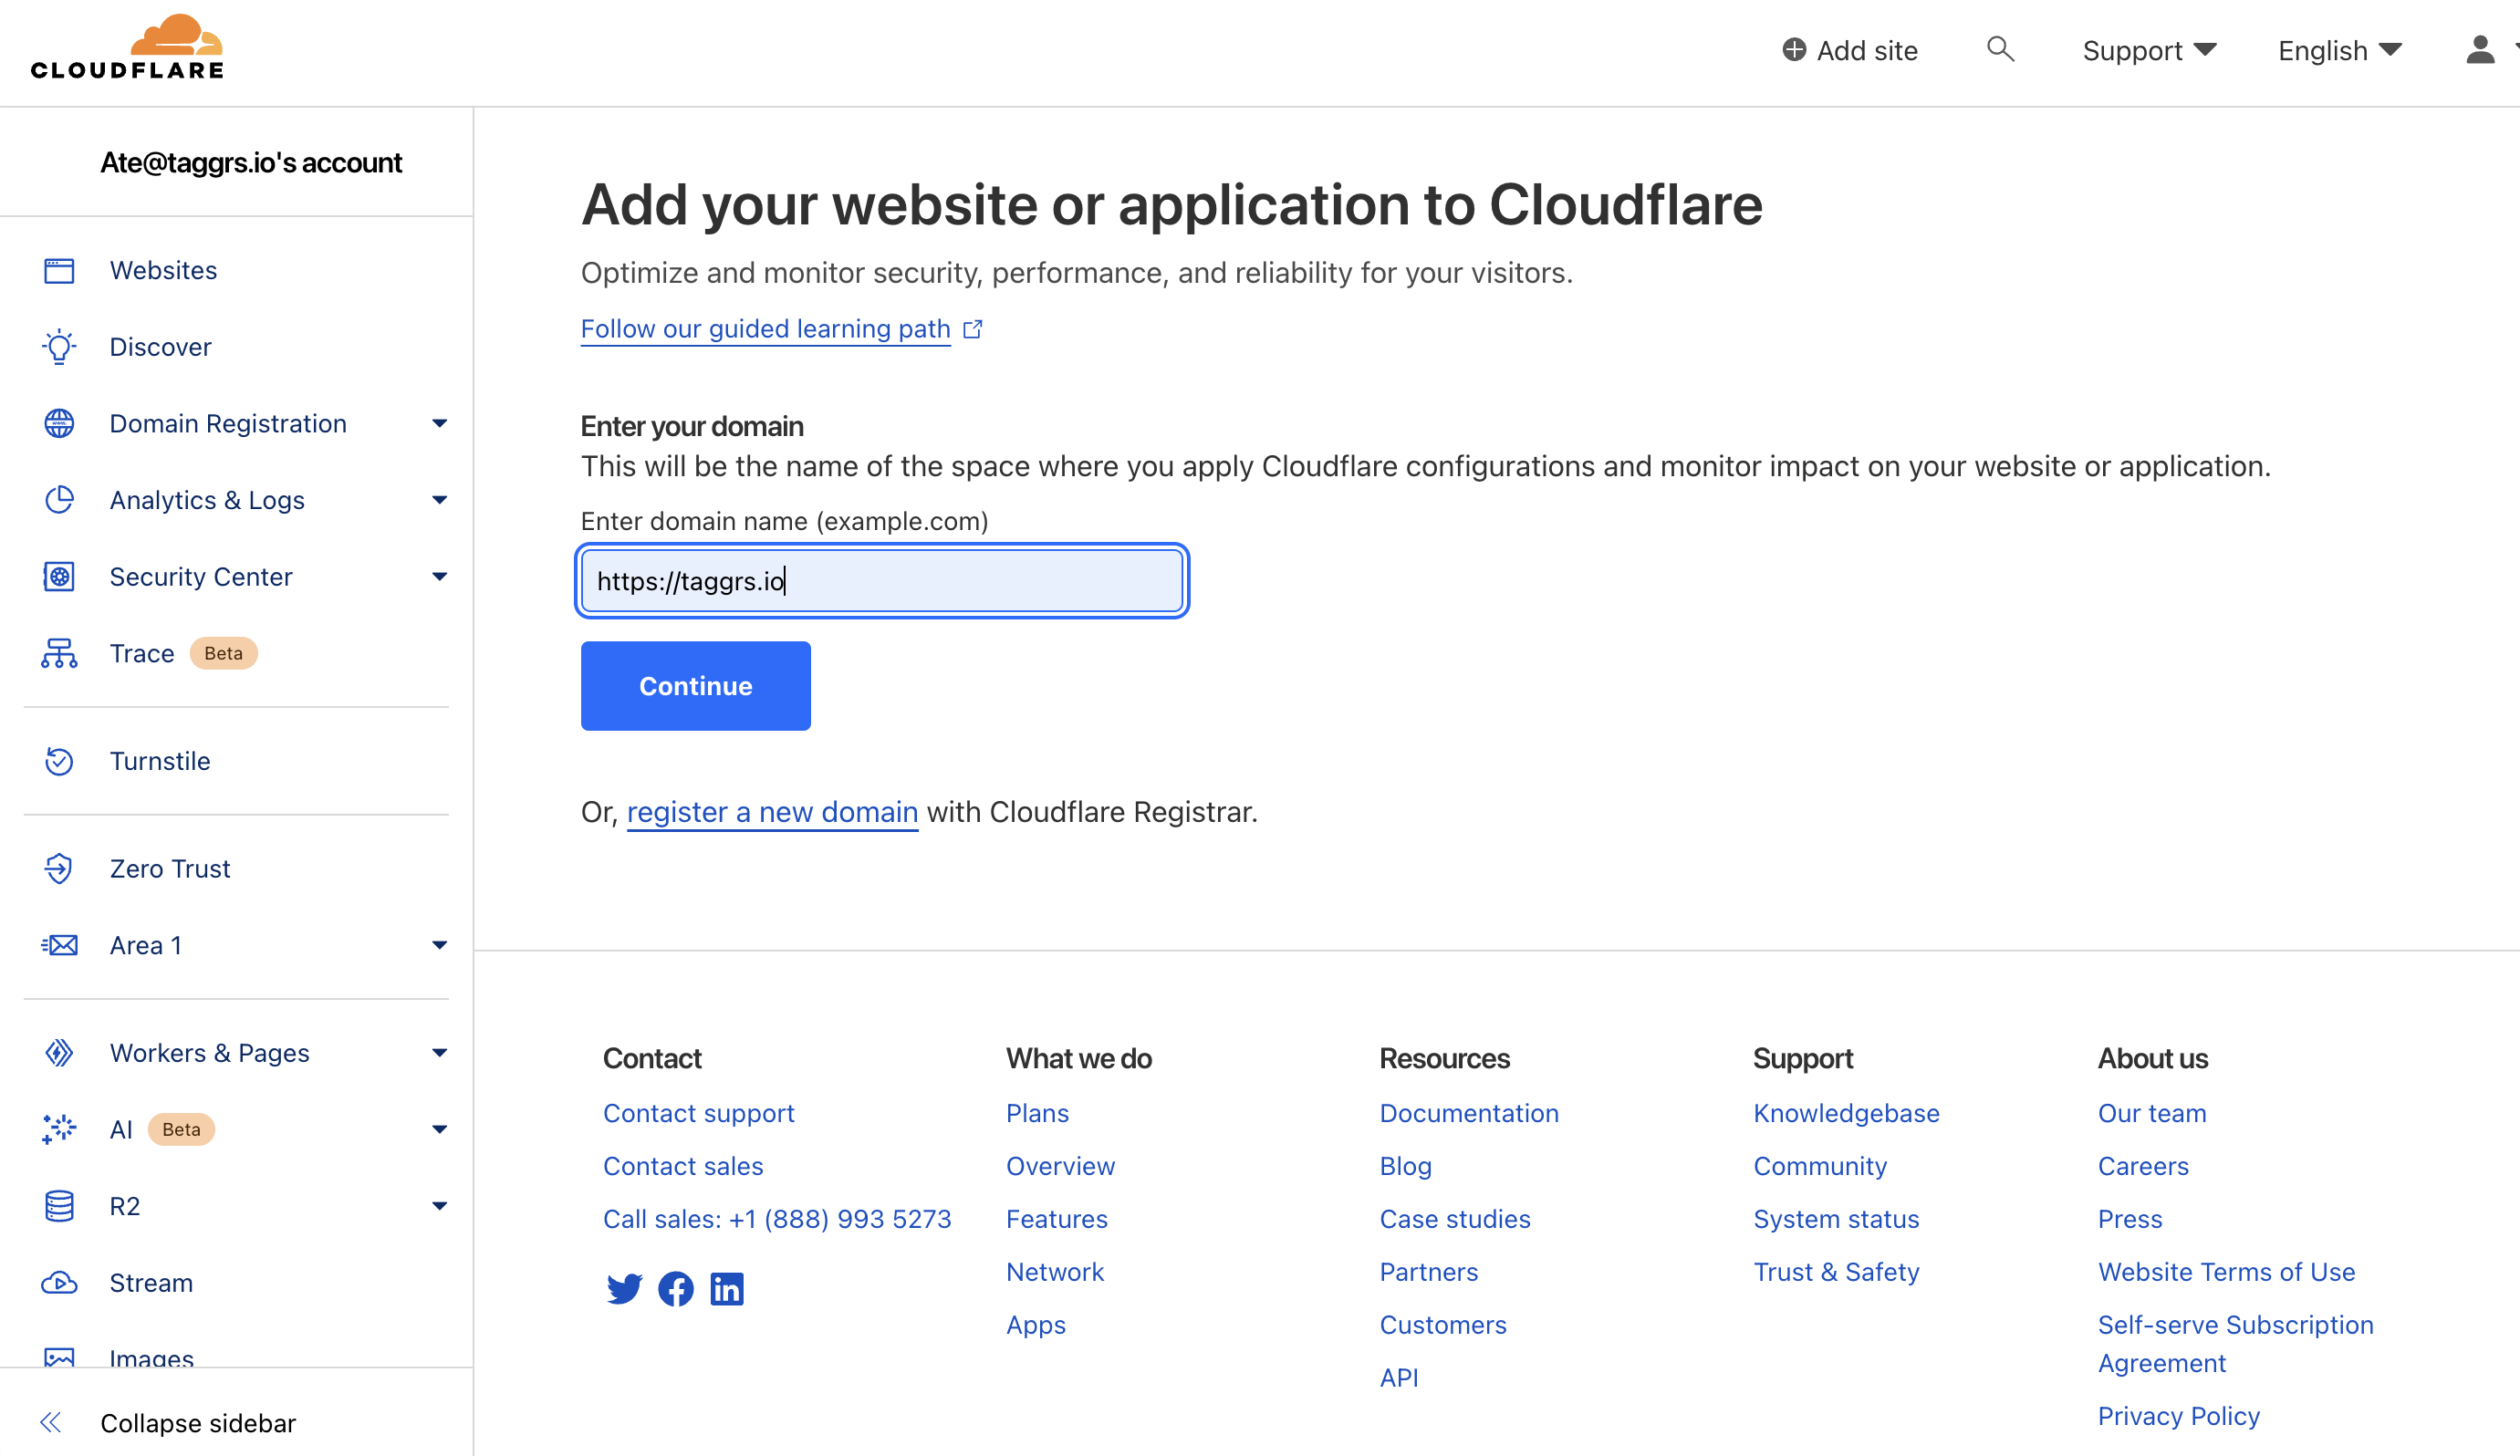Click the Discover section icon
Screen dimensions: 2520x1456
(x=57, y=347)
